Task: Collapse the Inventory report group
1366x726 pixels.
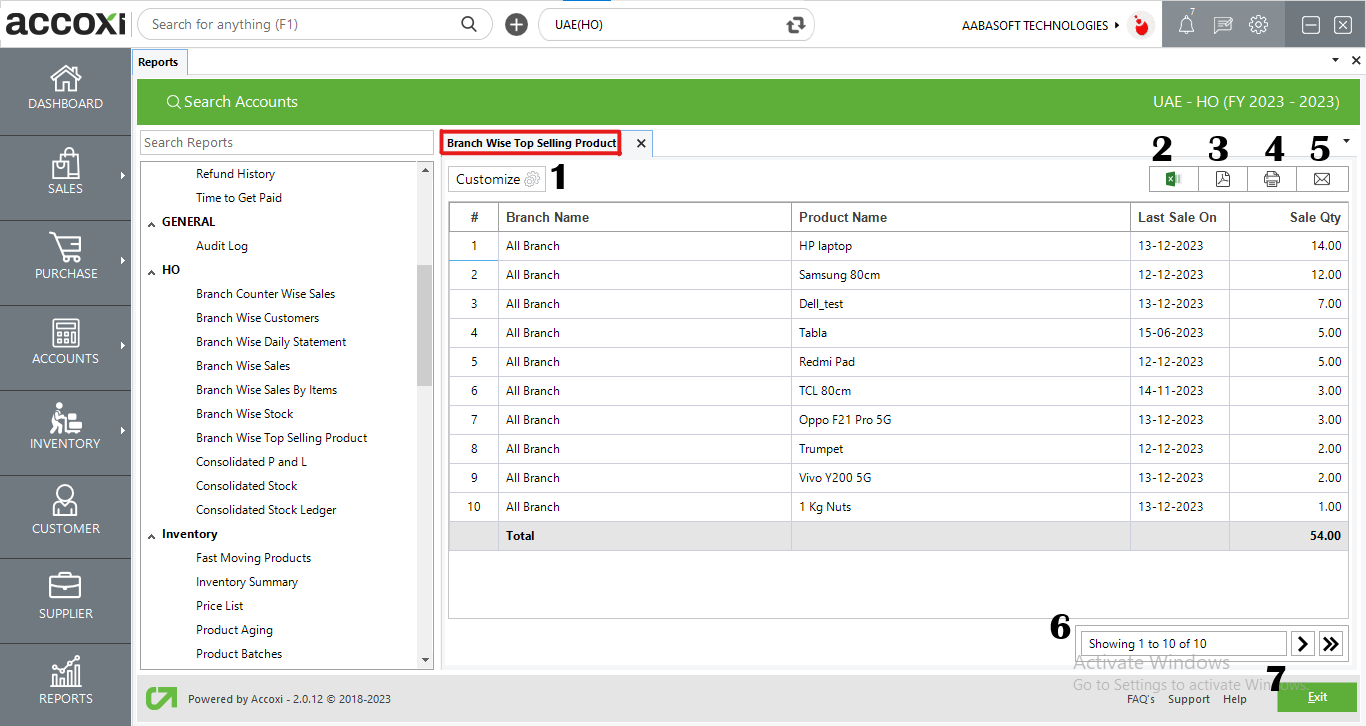Action: click(x=152, y=535)
